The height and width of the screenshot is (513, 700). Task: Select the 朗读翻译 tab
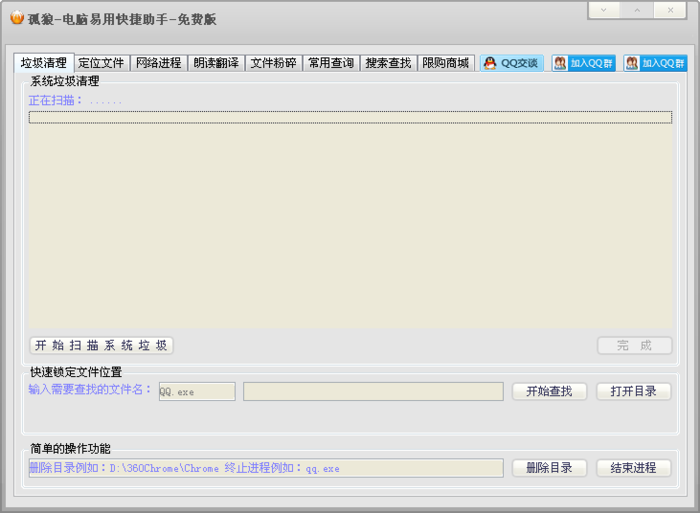(x=217, y=63)
